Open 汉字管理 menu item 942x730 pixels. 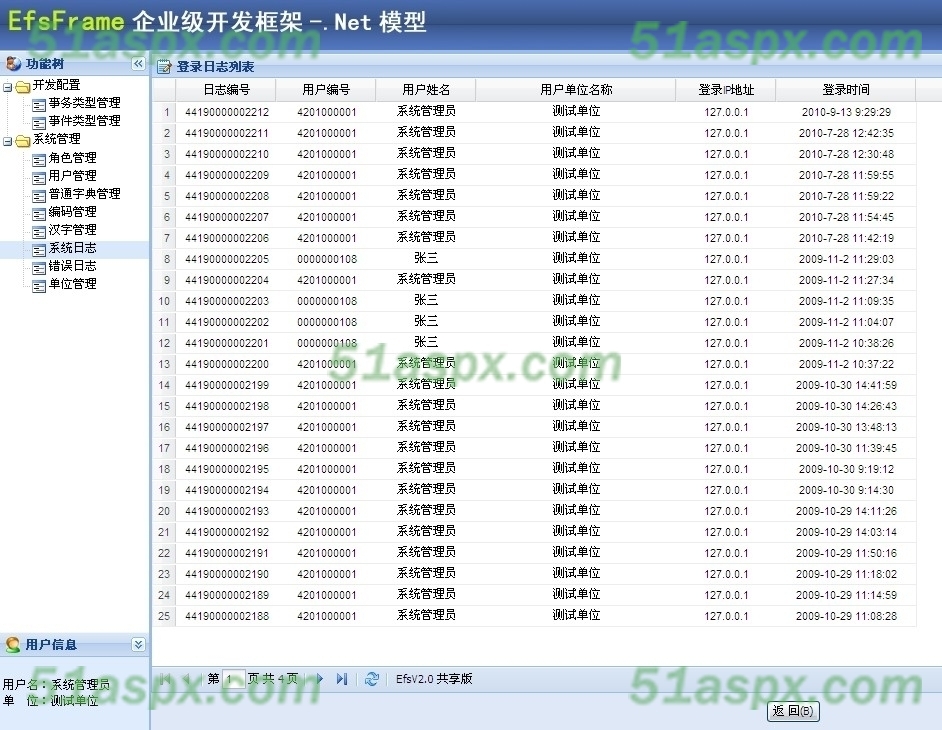(73, 230)
